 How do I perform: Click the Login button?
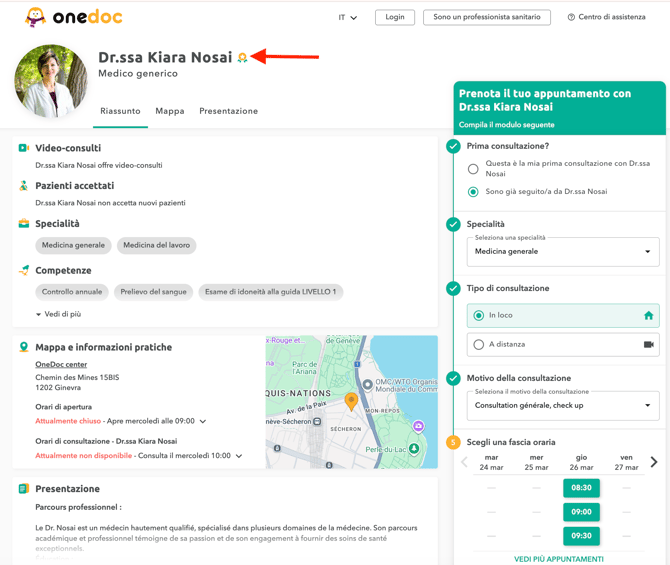pyautogui.click(x=394, y=17)
